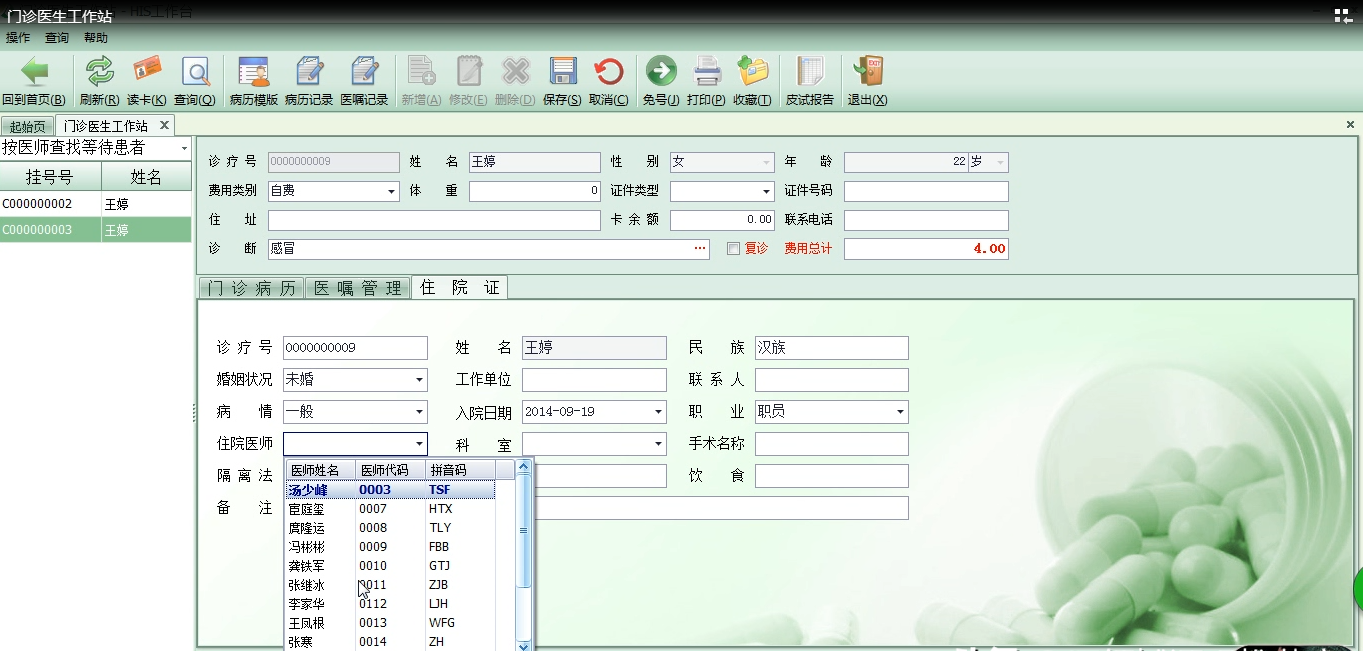Click the scroll-down arrow of doctor list
Image resolution: width=1363 pixels, height=651 pixels.
coord(524,645)
